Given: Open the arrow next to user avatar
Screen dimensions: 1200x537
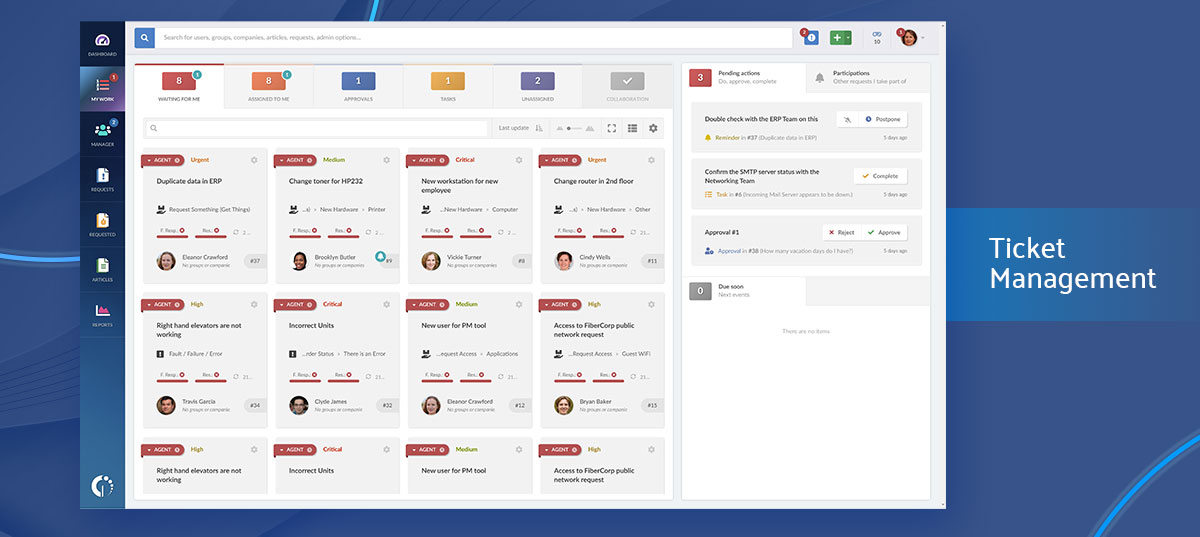Looking at the screenshot, I should pos(923,38).
